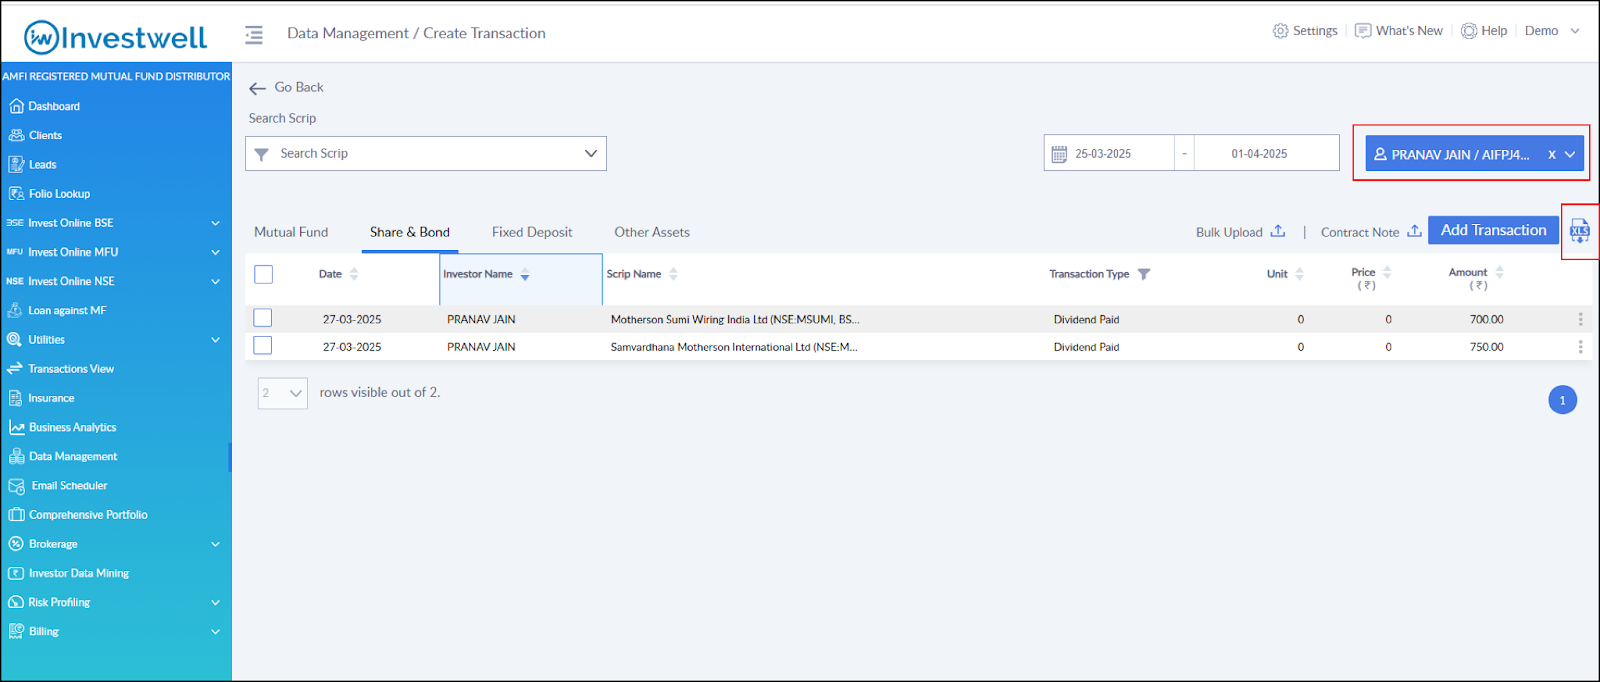
Task: Click Contract Note upload link
Action: tap(1371, 232)
